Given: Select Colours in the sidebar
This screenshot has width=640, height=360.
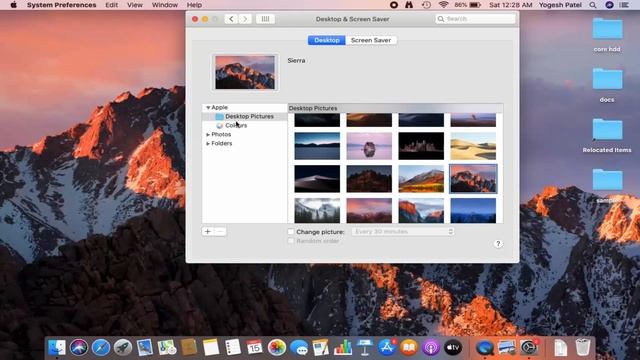Looking at the screenshot, I should [244, 125].
